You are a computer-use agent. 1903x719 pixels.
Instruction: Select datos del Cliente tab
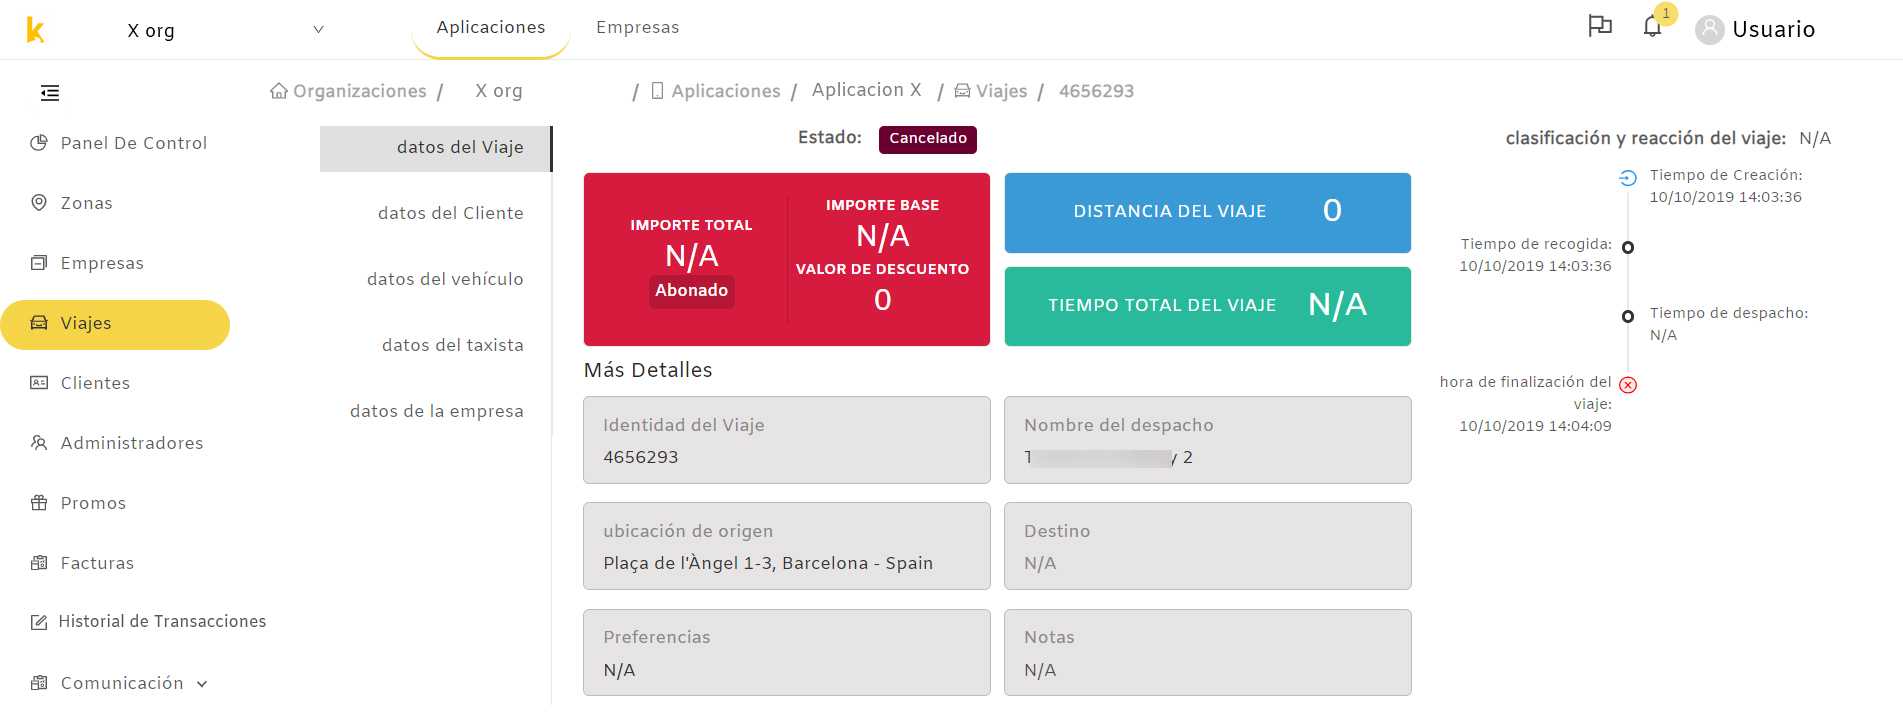[450, 213]
